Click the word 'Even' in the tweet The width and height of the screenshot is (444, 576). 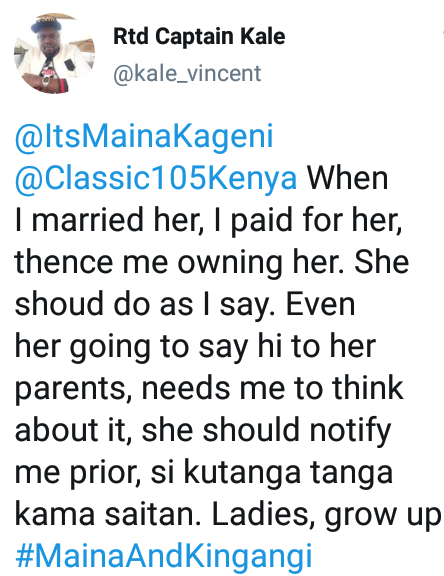tap(321, 304)
